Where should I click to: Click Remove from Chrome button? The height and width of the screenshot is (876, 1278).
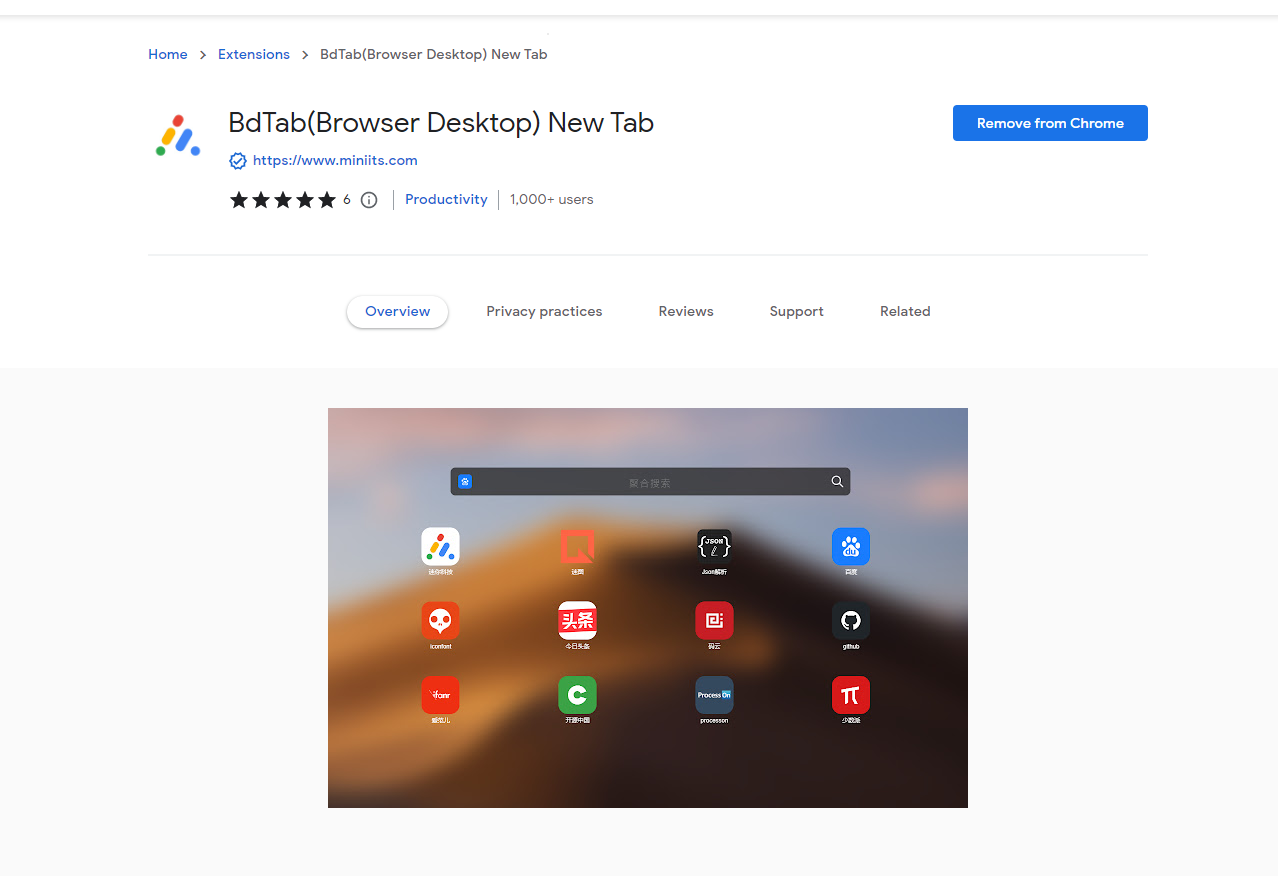tap(1050, 123)
